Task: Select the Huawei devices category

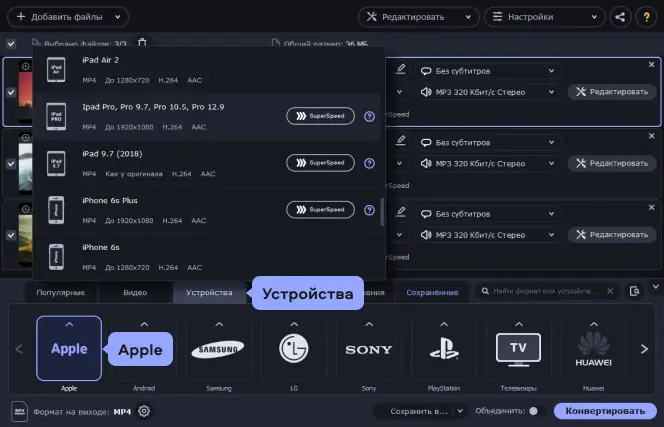Action: [594, 349]
